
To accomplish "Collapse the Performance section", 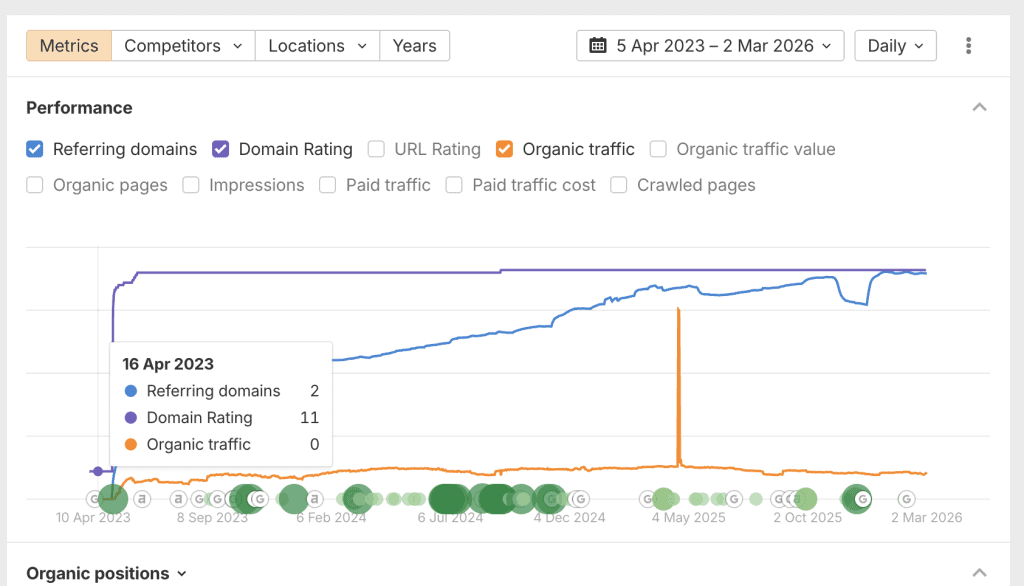I will [x=980, y=108].
